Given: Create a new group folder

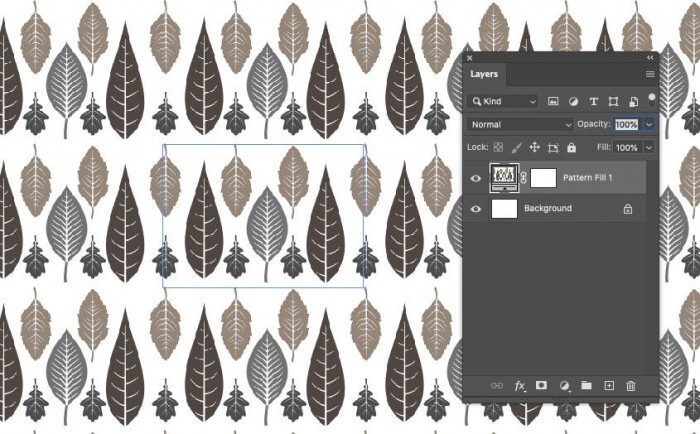Looking at the screenshot, I should click(x=586, y=385).
